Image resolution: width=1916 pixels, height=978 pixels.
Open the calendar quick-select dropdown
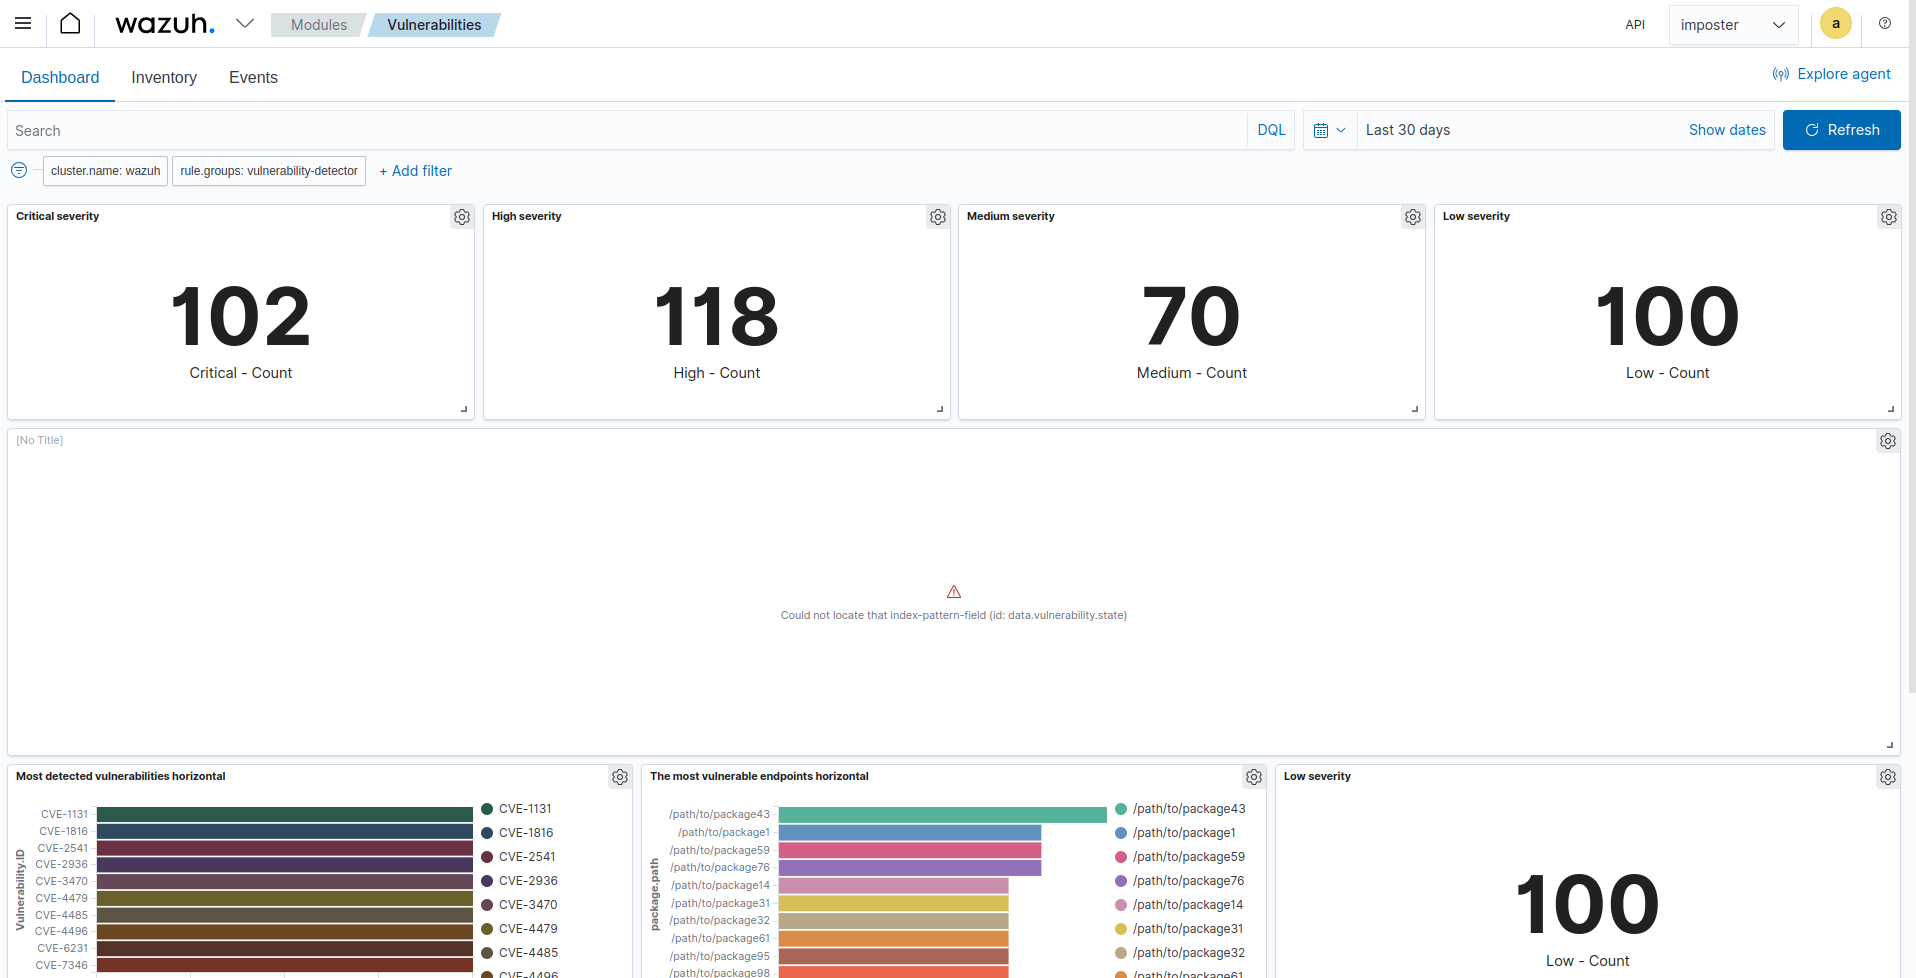1329,130
